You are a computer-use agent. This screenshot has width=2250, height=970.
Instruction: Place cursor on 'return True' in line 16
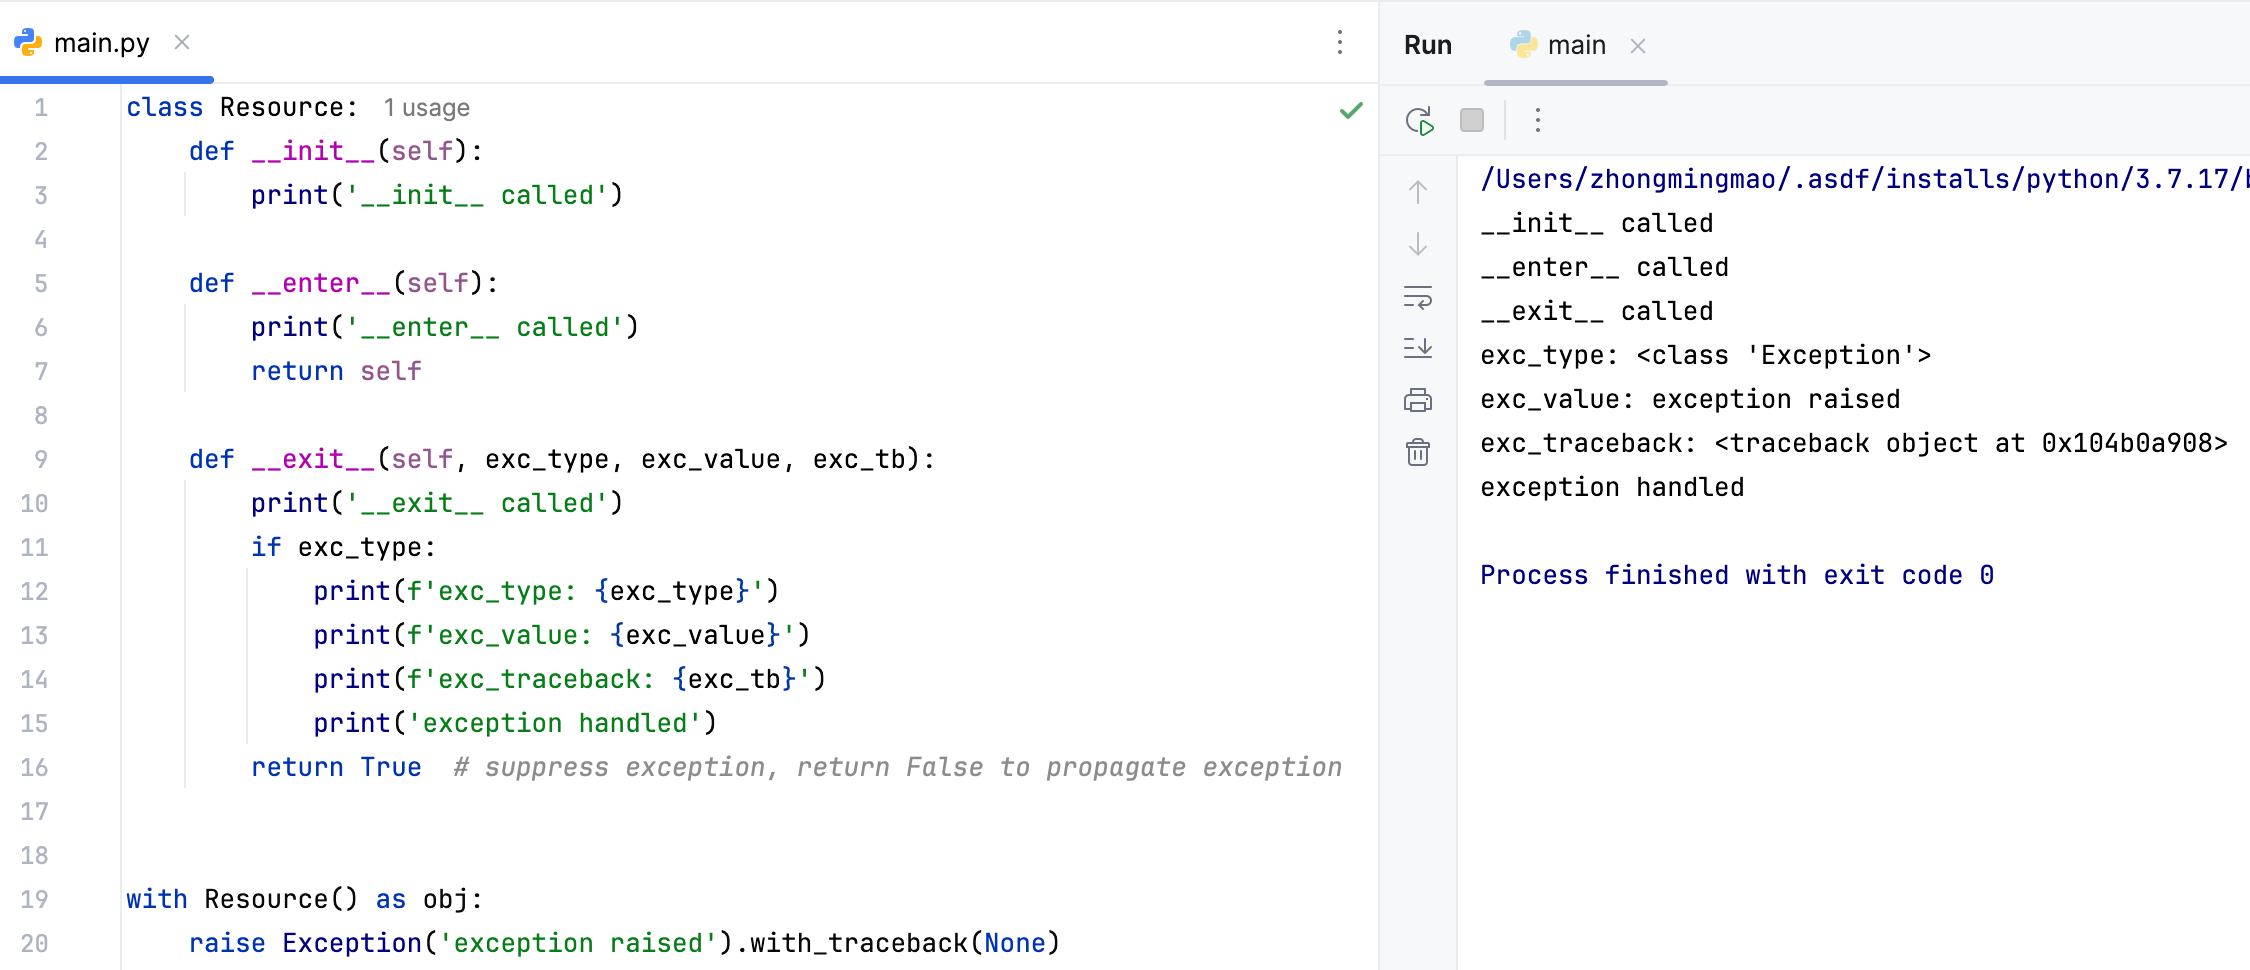pos(336,767)
